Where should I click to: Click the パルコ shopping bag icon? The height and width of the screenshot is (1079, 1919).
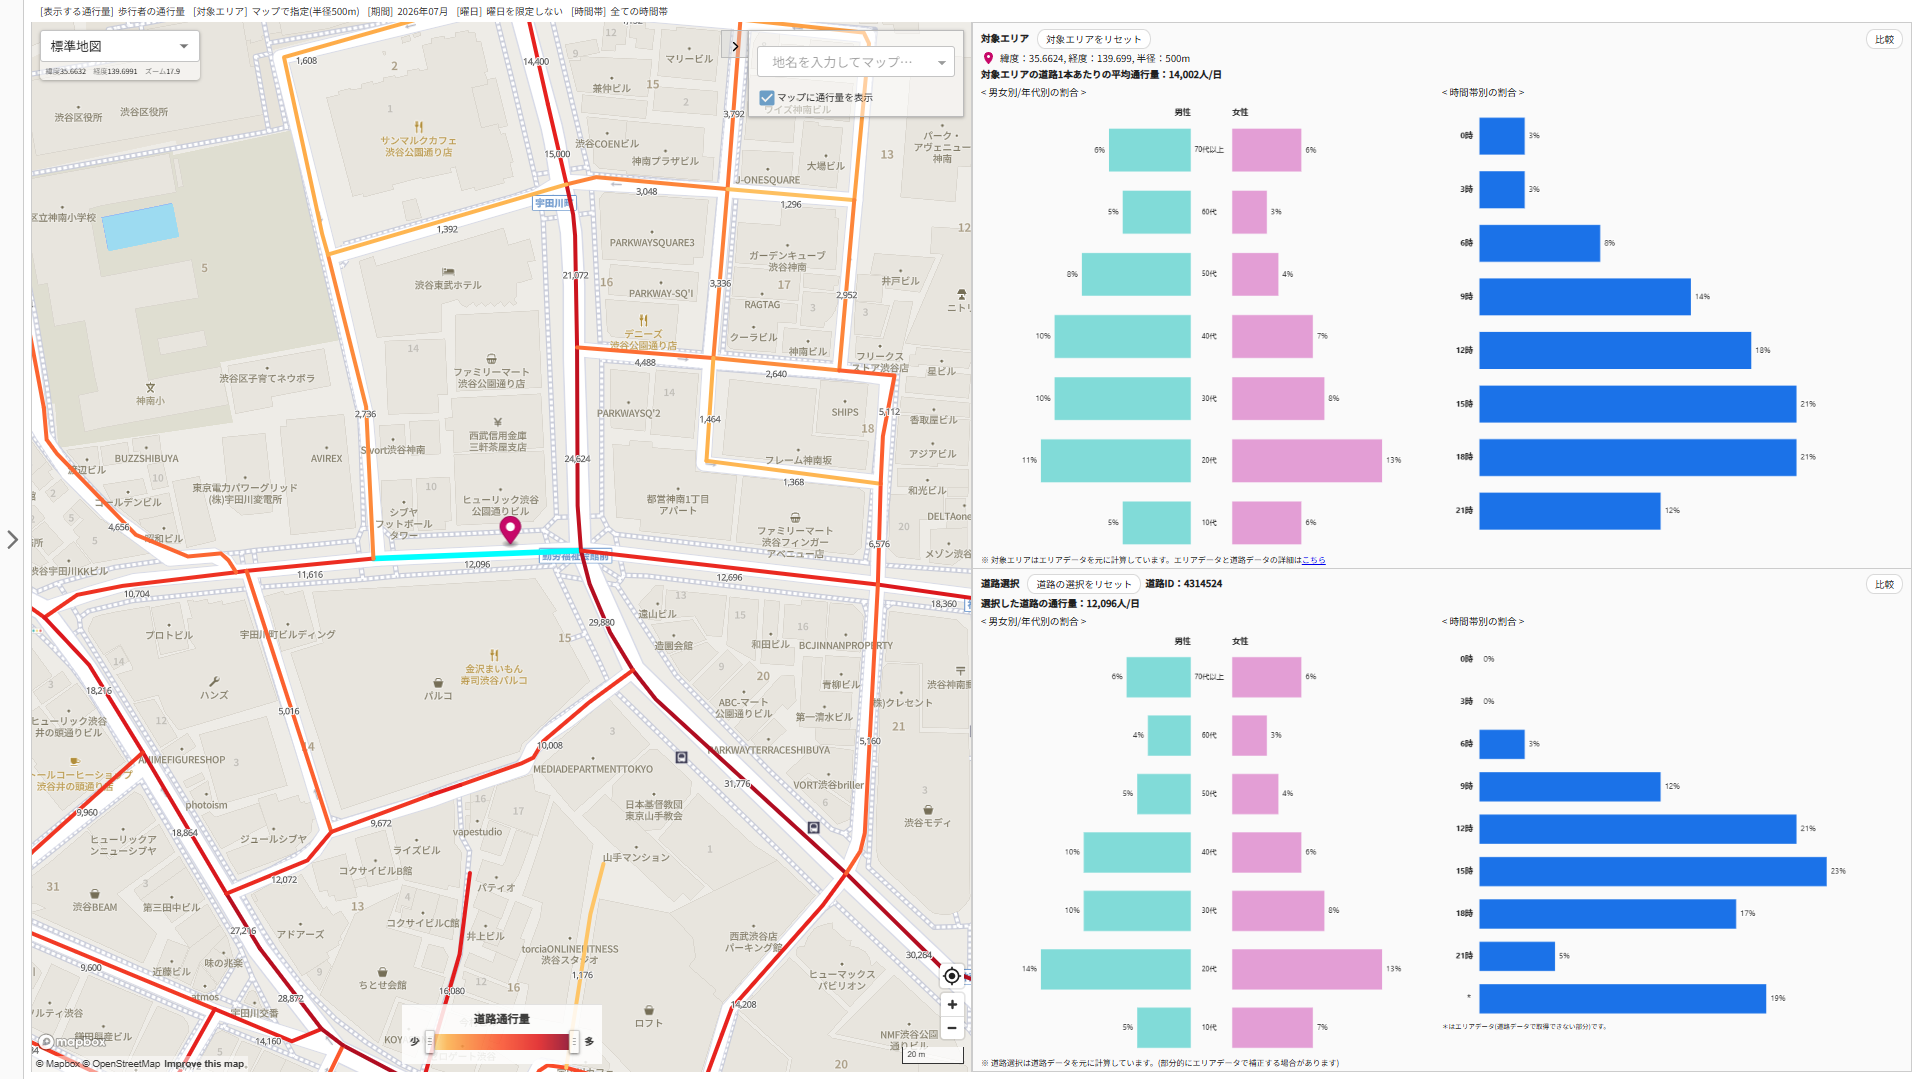[438, 683]
